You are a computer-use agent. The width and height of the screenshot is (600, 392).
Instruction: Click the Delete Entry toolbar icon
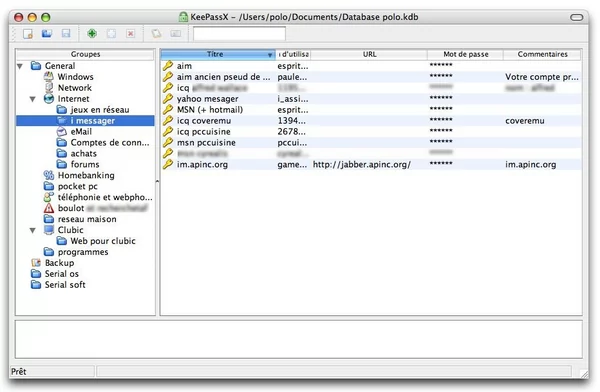click(130, 34)
